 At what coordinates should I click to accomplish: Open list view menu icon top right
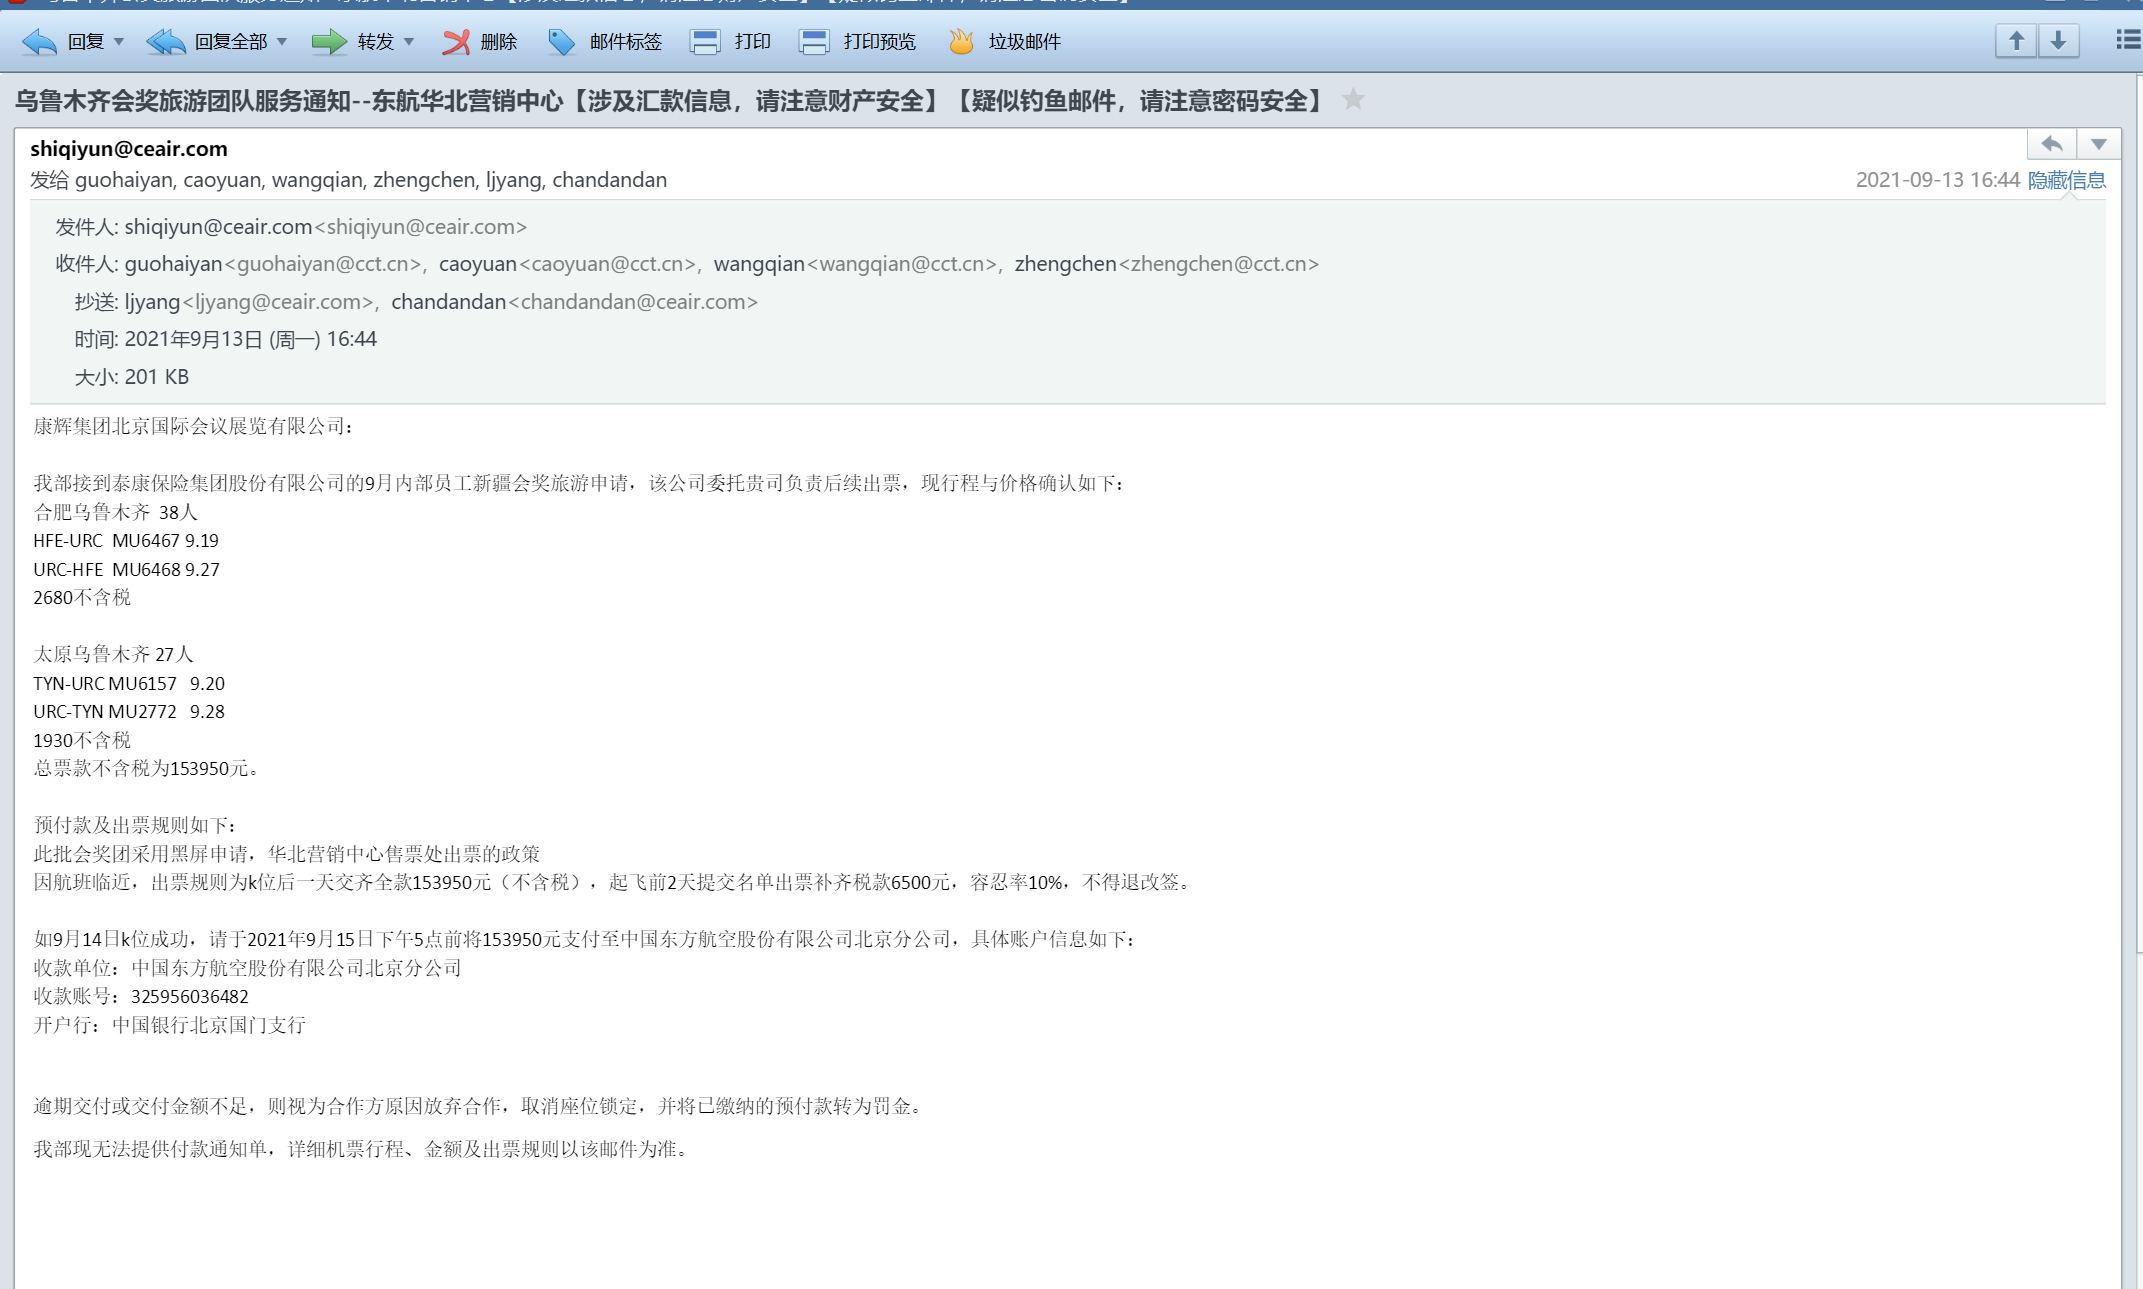tap(2127, 40)
